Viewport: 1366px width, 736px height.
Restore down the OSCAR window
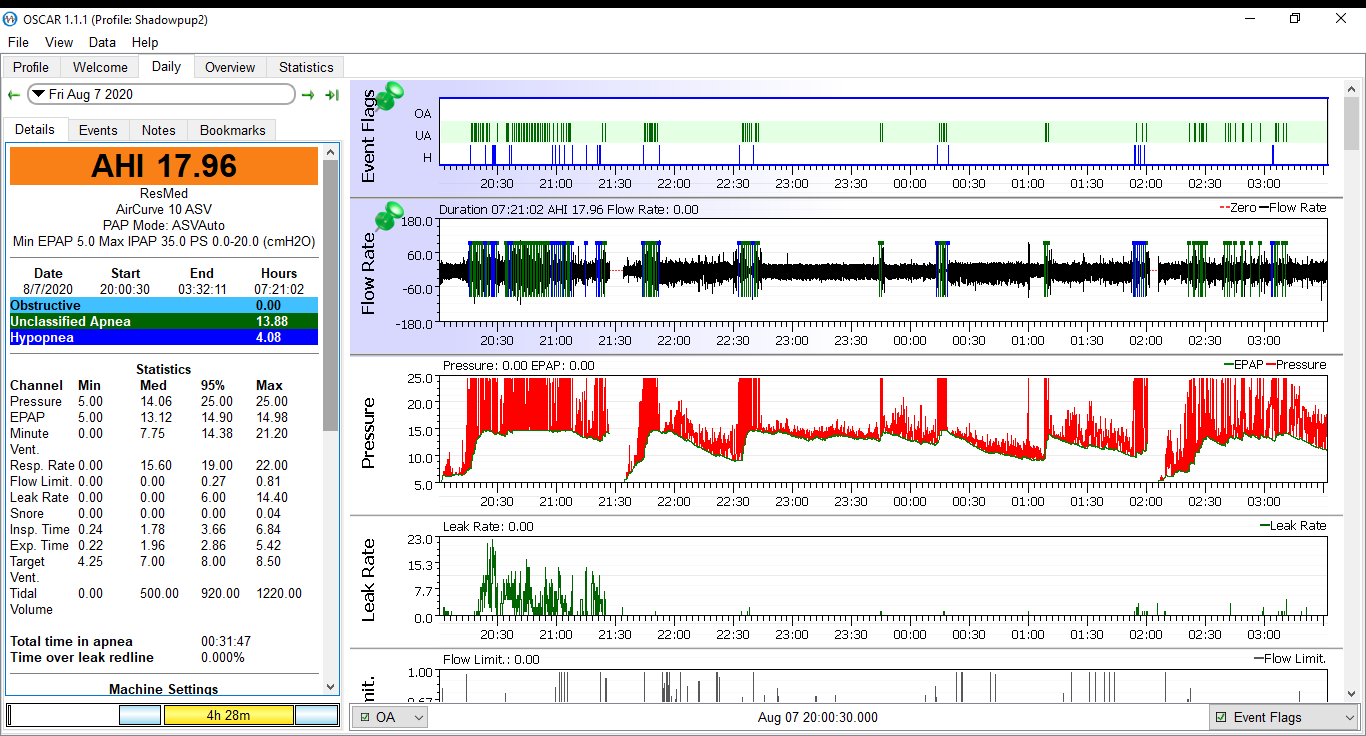(1295, 19)
